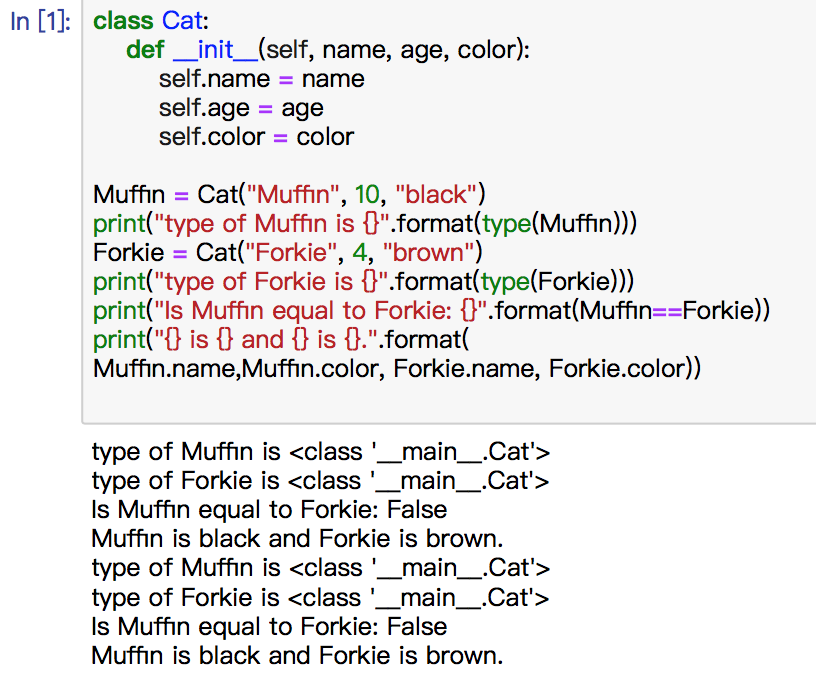Image resolution: width=816 pixels, height=674 pixels.
Task: Click the self.age = age line
Action: pyautogui.click(x=241, y=108)
